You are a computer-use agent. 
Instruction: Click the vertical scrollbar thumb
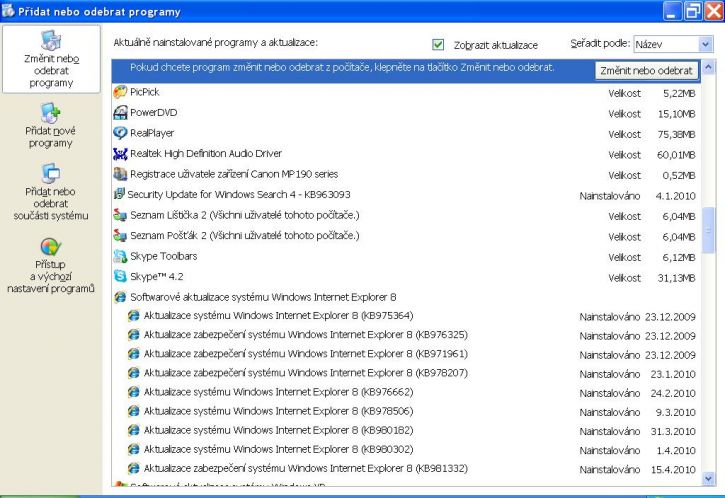[708, 230]
